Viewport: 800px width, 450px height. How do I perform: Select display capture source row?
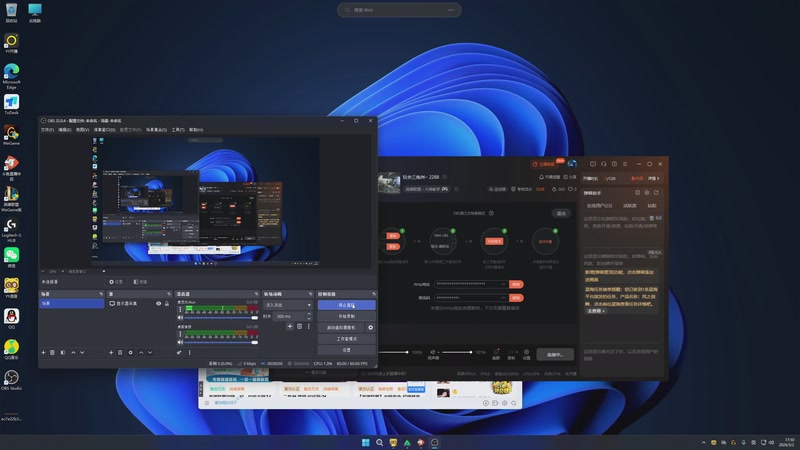pyautogui.click(x=139, y=304)
